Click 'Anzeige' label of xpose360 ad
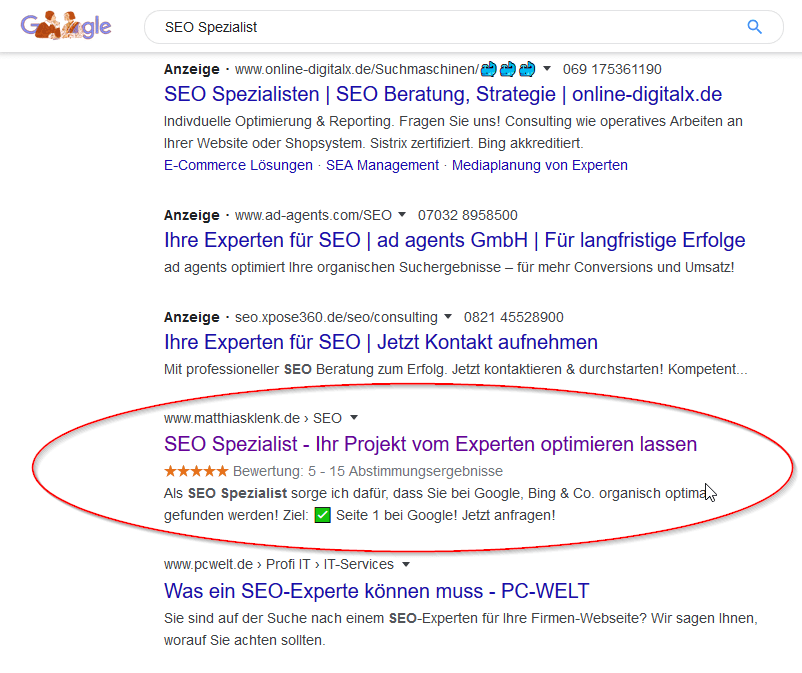 (x=192, y=318)
